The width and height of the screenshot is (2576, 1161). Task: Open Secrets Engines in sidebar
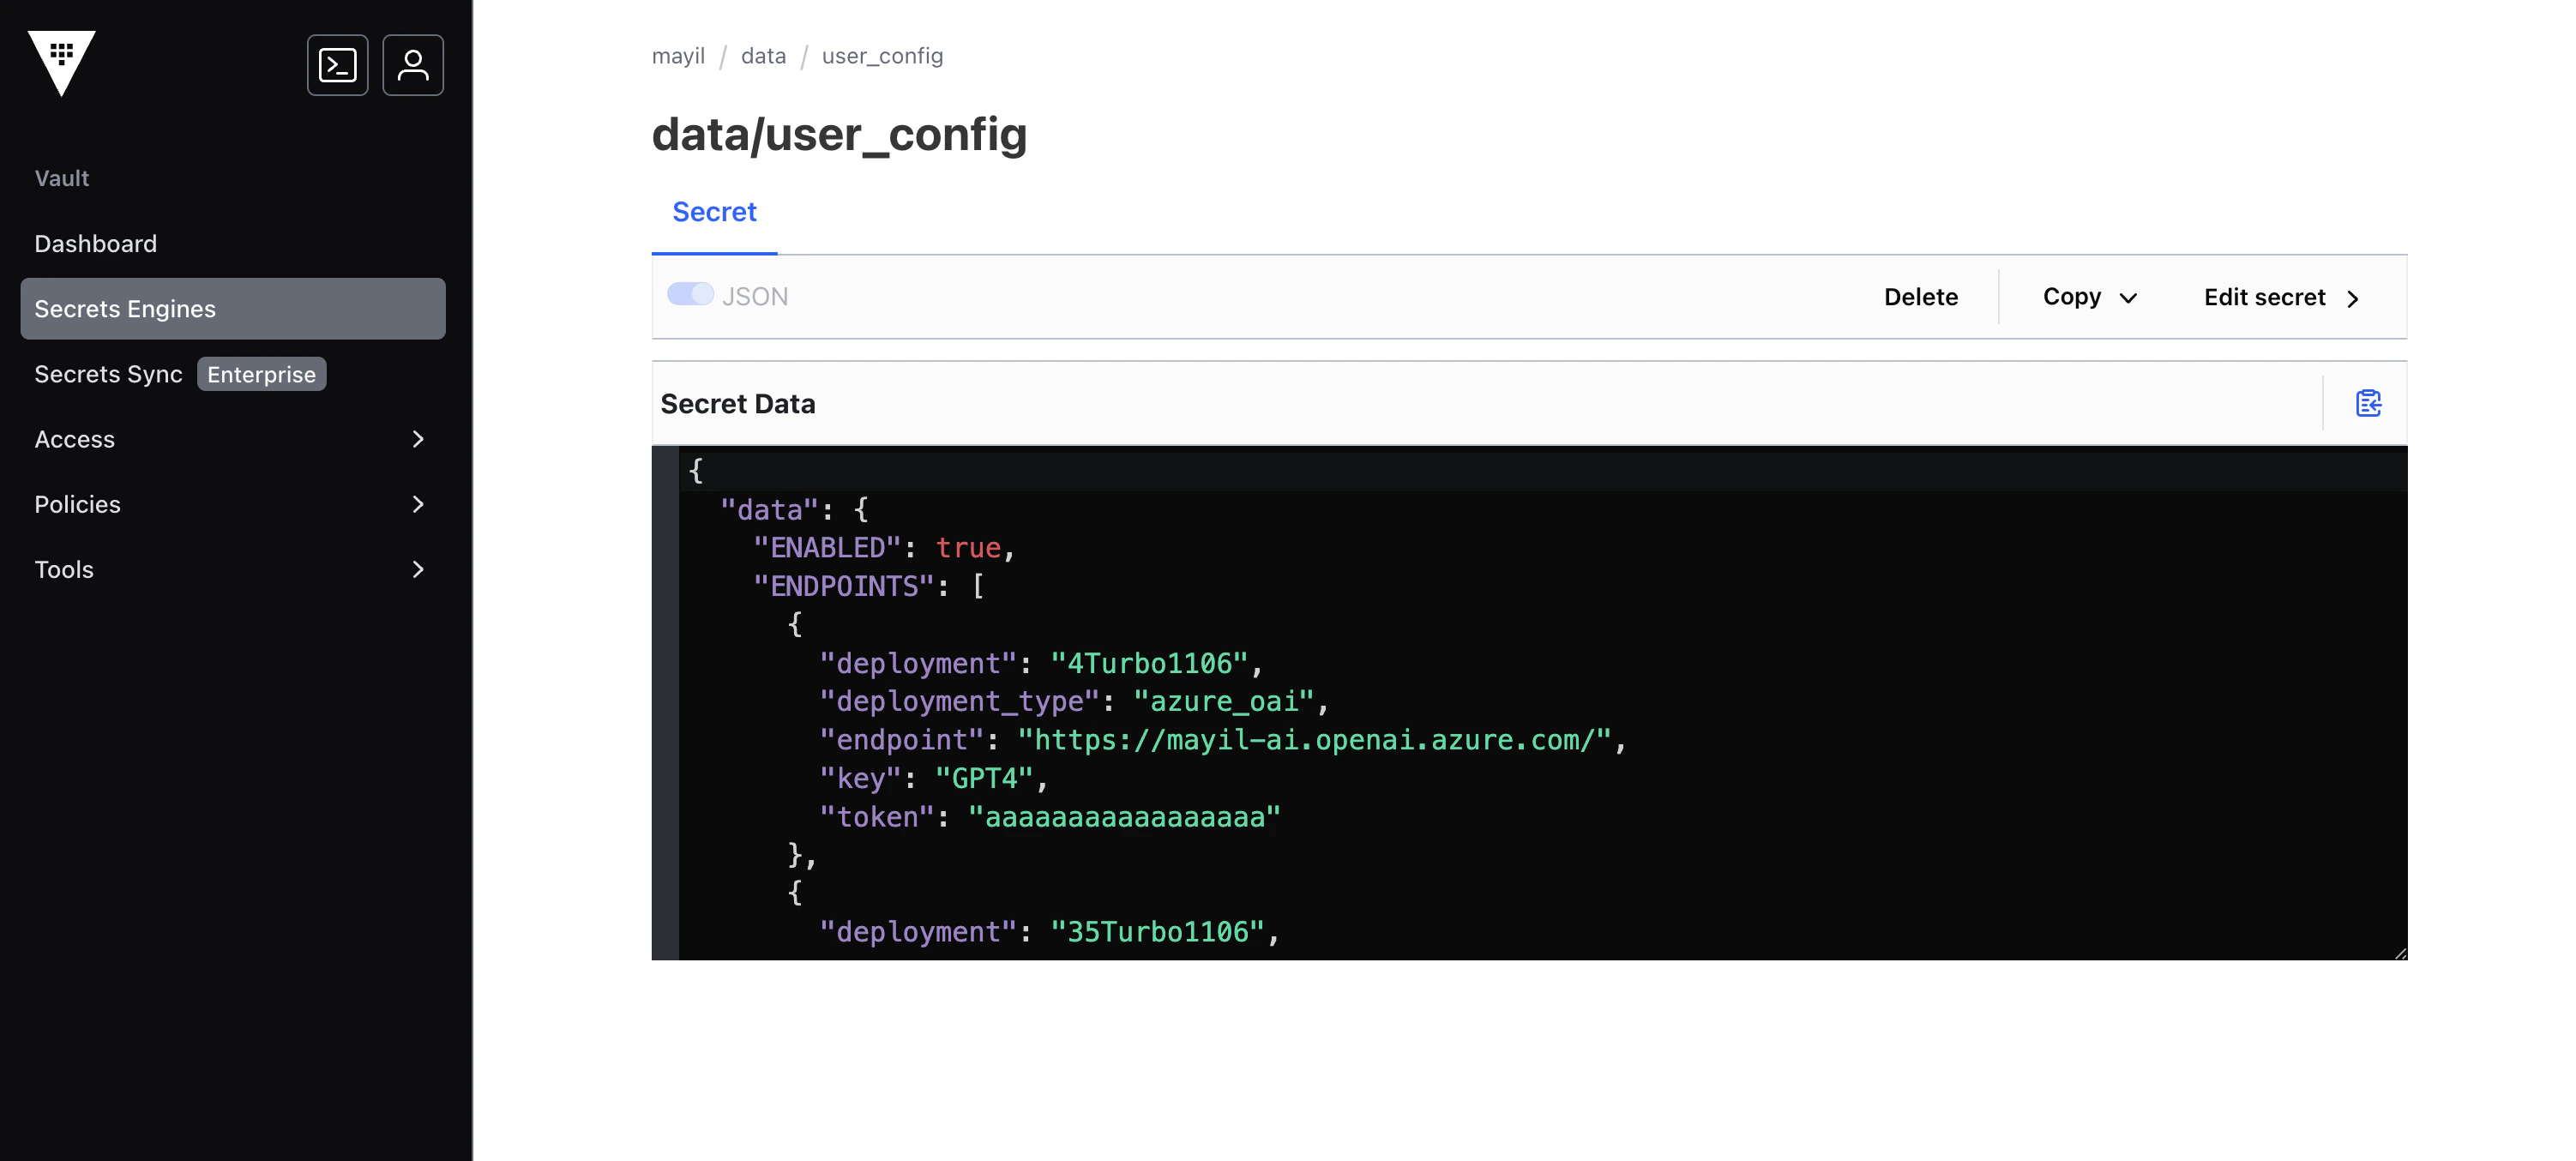click(x=233, y=309)
